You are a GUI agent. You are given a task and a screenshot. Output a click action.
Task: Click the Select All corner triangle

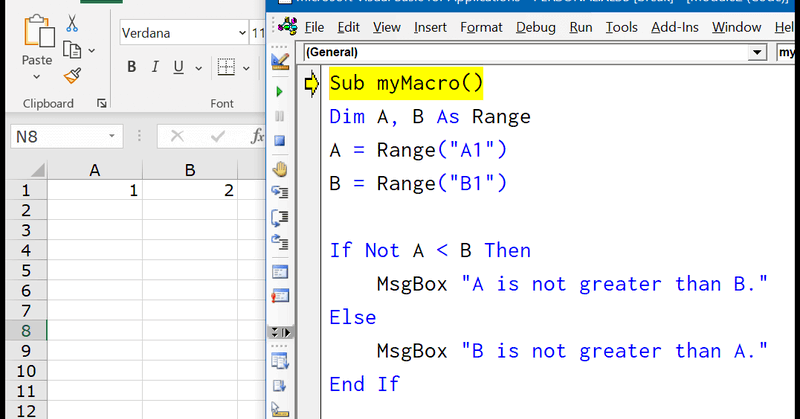click(37, 170)
